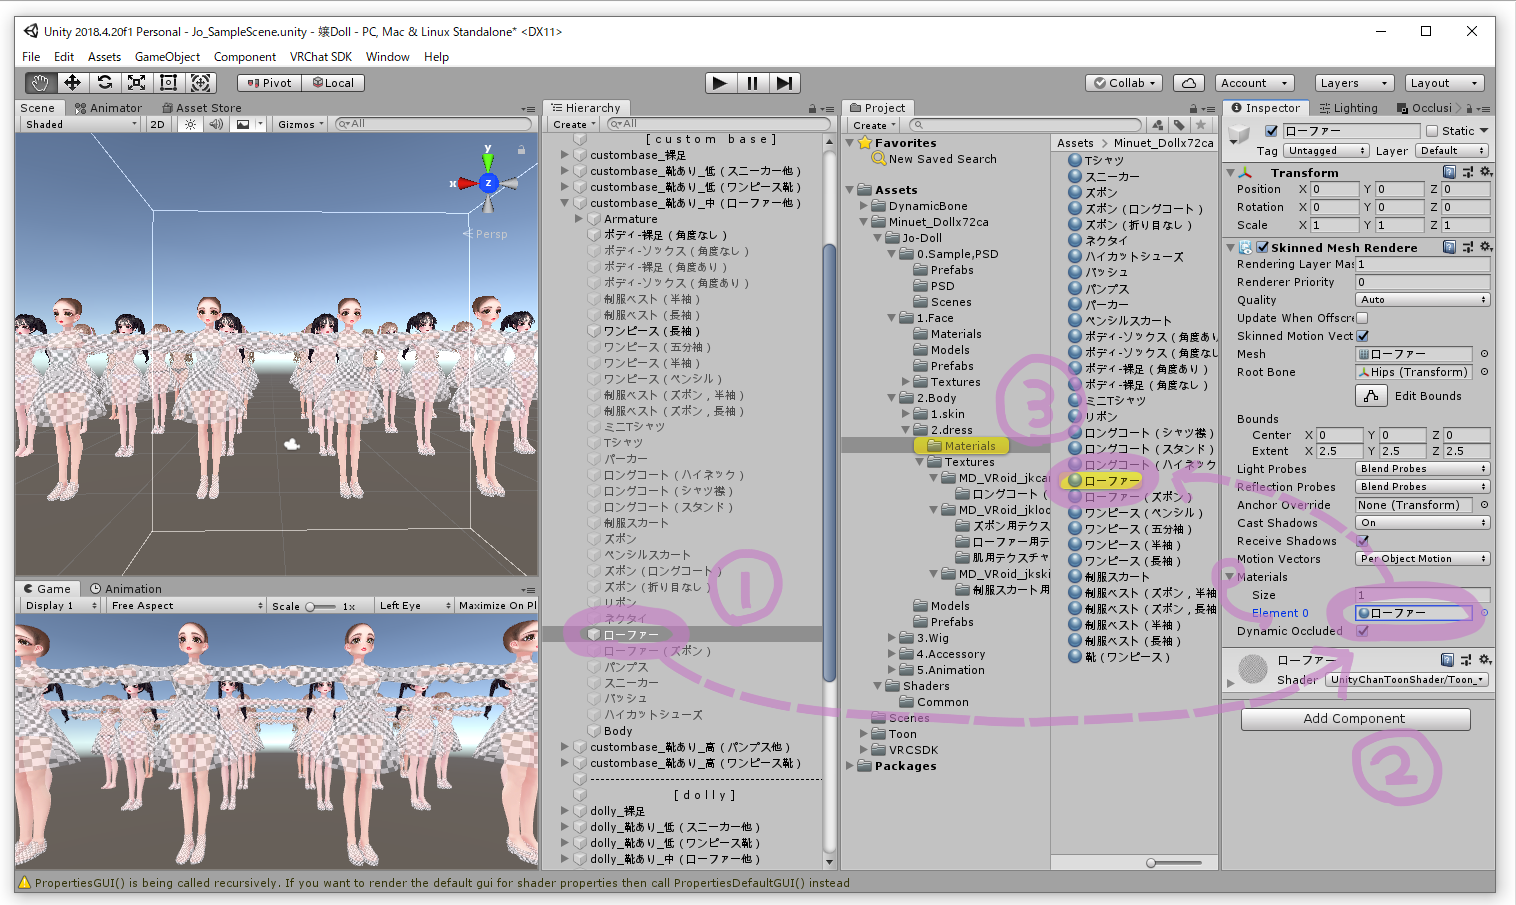Collapse the Materials section in Inspector
1516x905 pixels.
(x=1230, y=577)
